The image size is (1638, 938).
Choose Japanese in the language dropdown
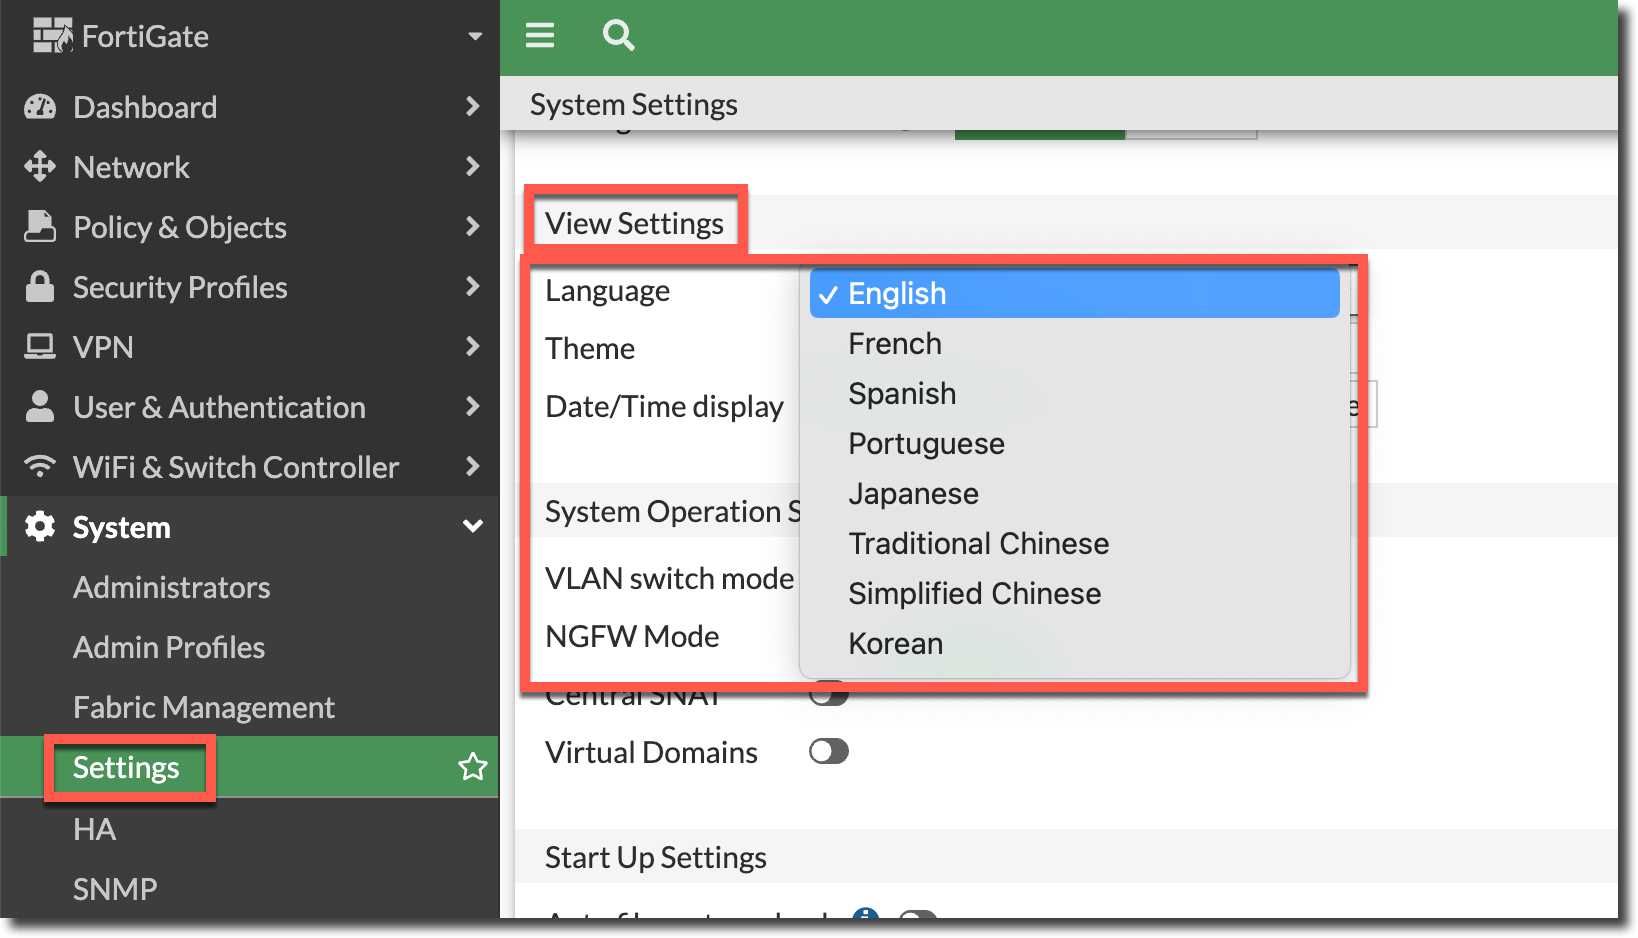[x=913, y=494]
